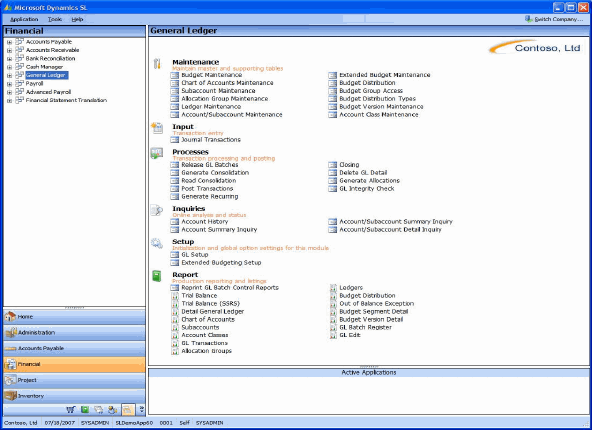592x430 pixels.
Task: Click the icon beside GL Integrity Check
Action: [x=332, y=189]
